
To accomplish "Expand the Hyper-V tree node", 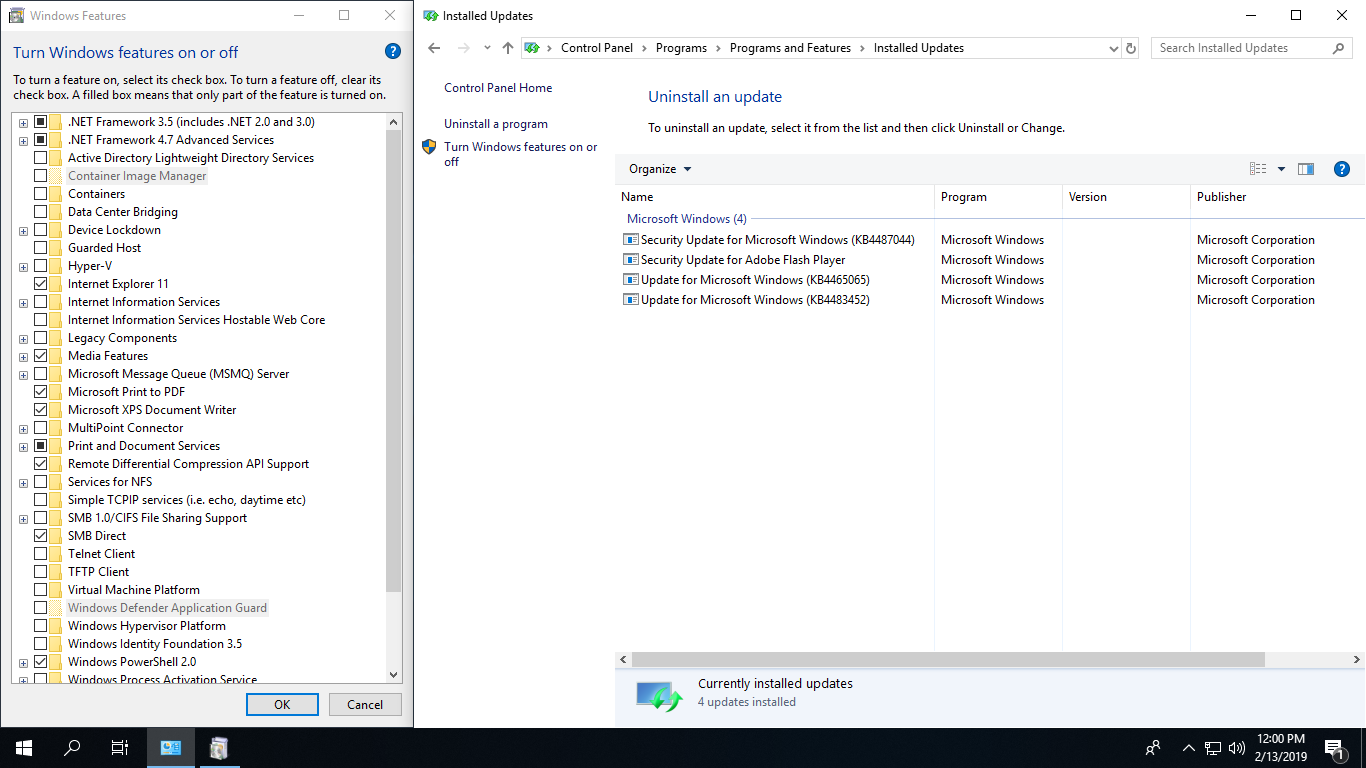I will click(23, 266).
